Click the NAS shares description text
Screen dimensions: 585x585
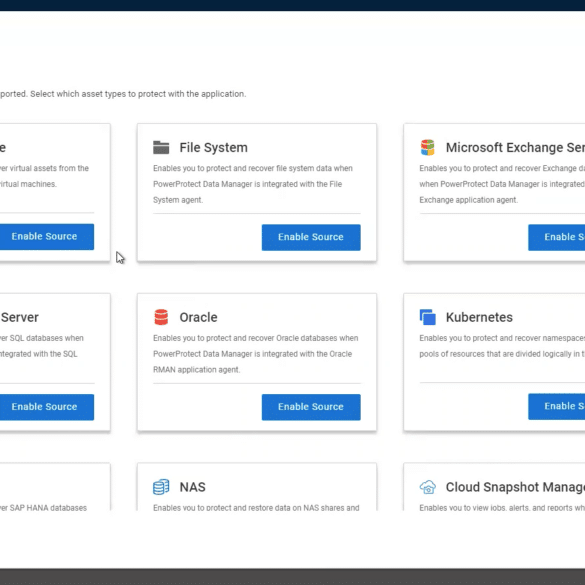pyautogui.click(x=256, y=507)
